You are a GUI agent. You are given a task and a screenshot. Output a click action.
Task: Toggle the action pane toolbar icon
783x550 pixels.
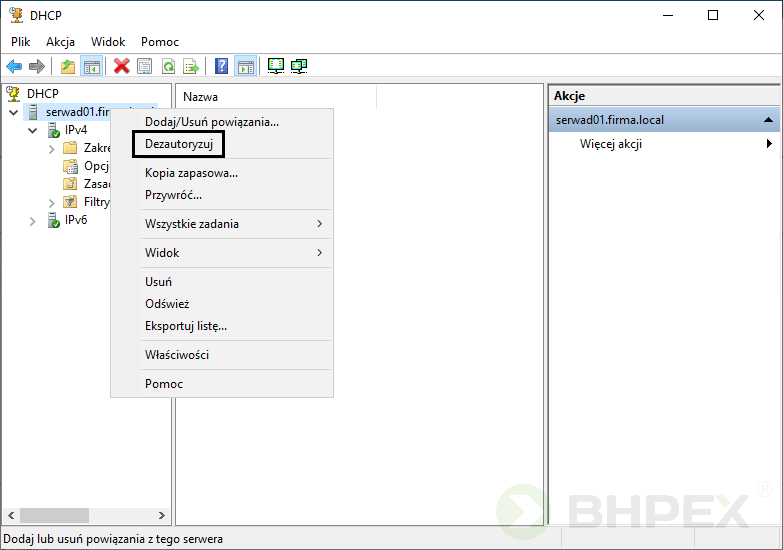point(245,66)
